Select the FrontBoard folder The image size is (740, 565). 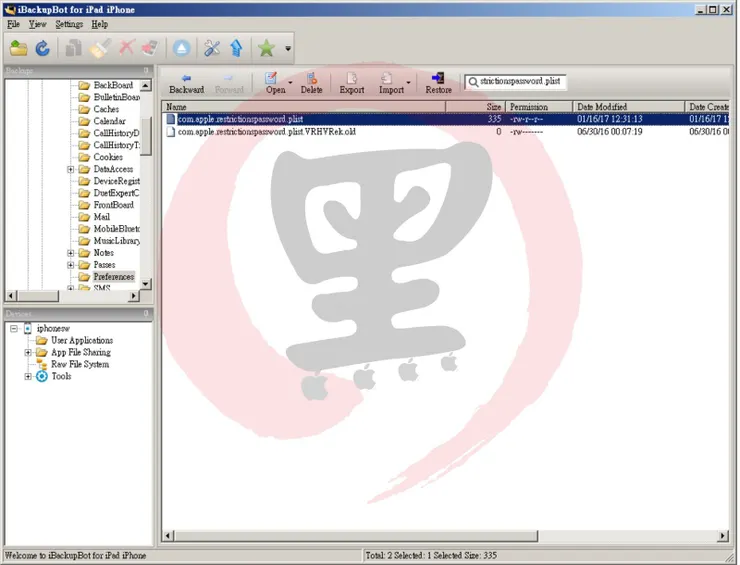(114, 205)
